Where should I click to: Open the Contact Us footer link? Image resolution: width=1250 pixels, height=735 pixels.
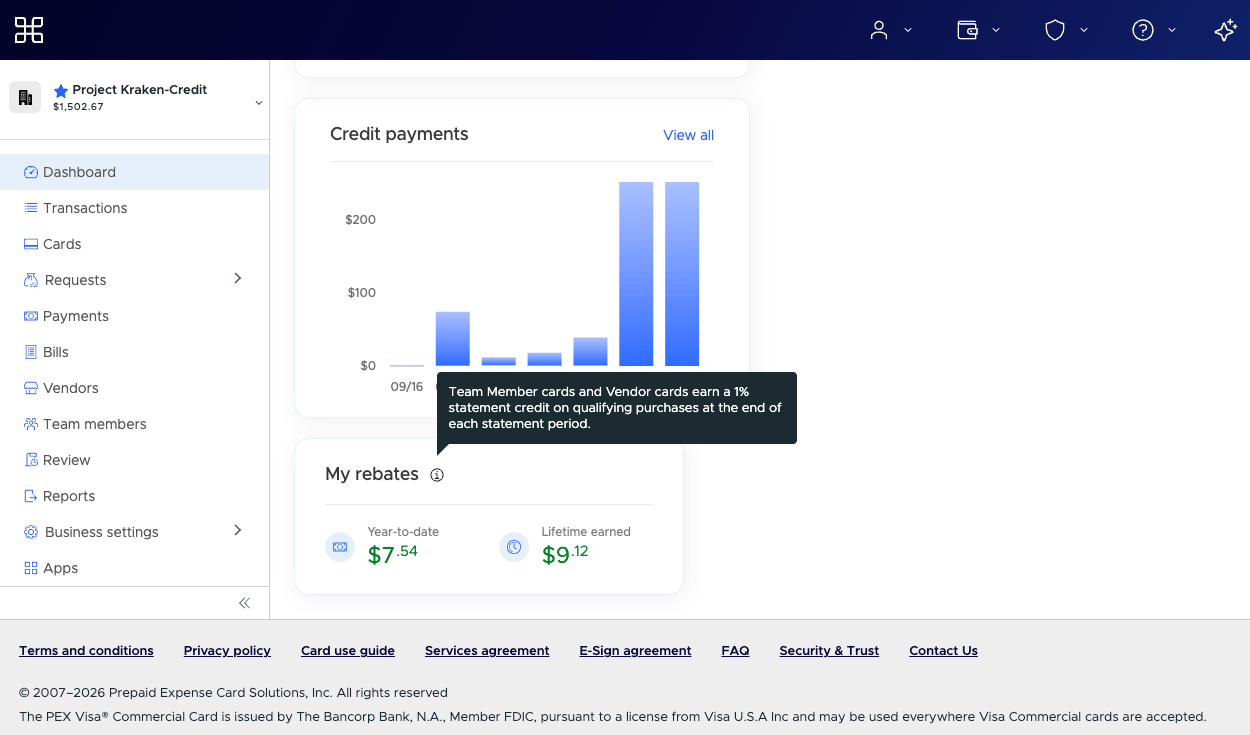(x=943, y=650)
